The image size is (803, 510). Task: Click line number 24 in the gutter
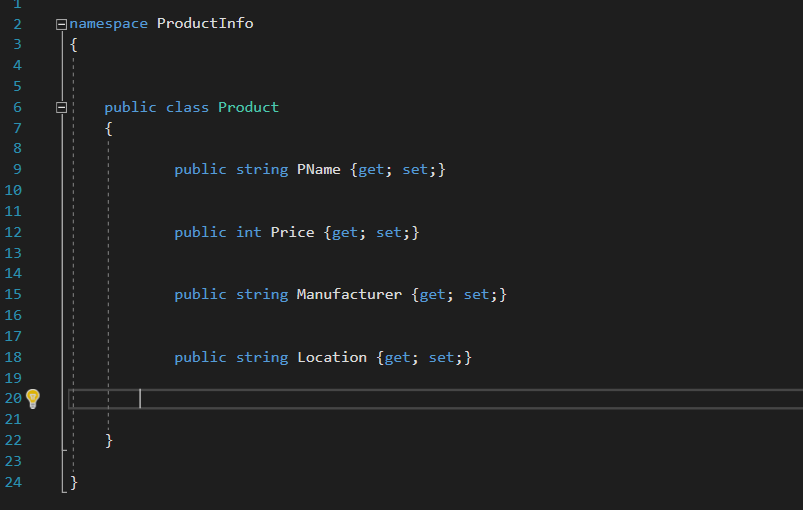click(x=13, y=482)
